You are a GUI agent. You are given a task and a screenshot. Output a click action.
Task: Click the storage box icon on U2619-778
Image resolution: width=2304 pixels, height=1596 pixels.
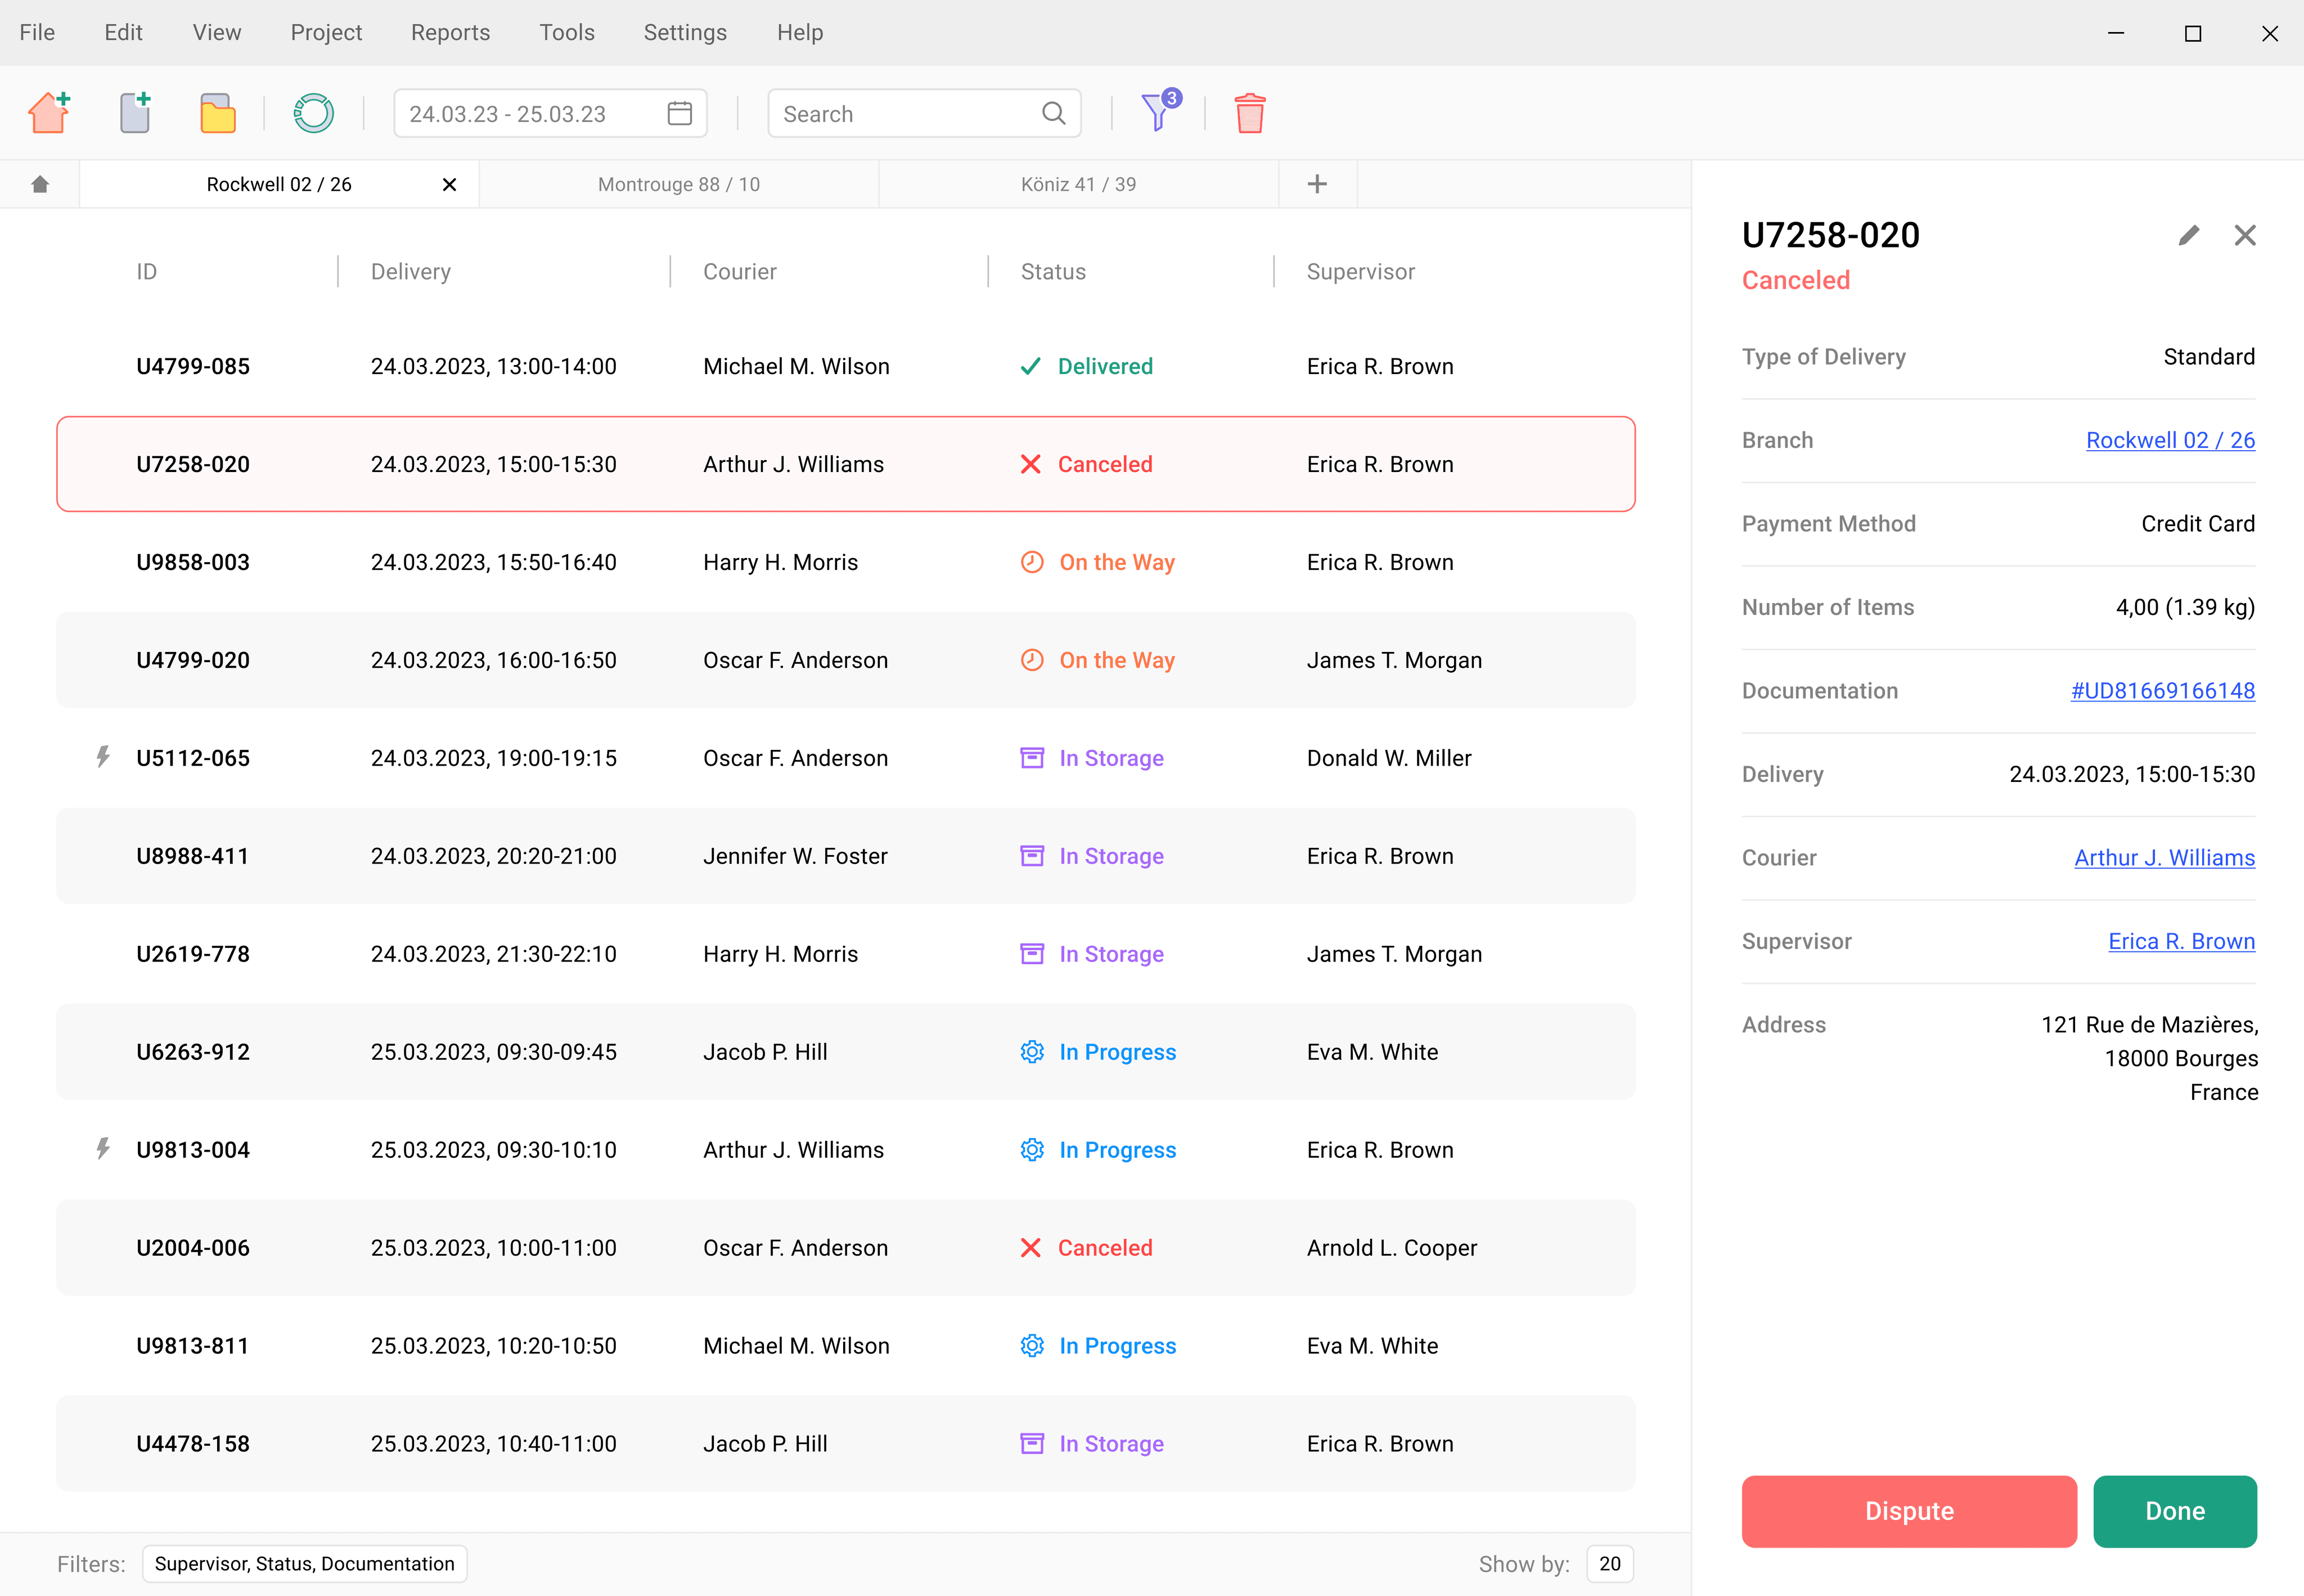1032,954
